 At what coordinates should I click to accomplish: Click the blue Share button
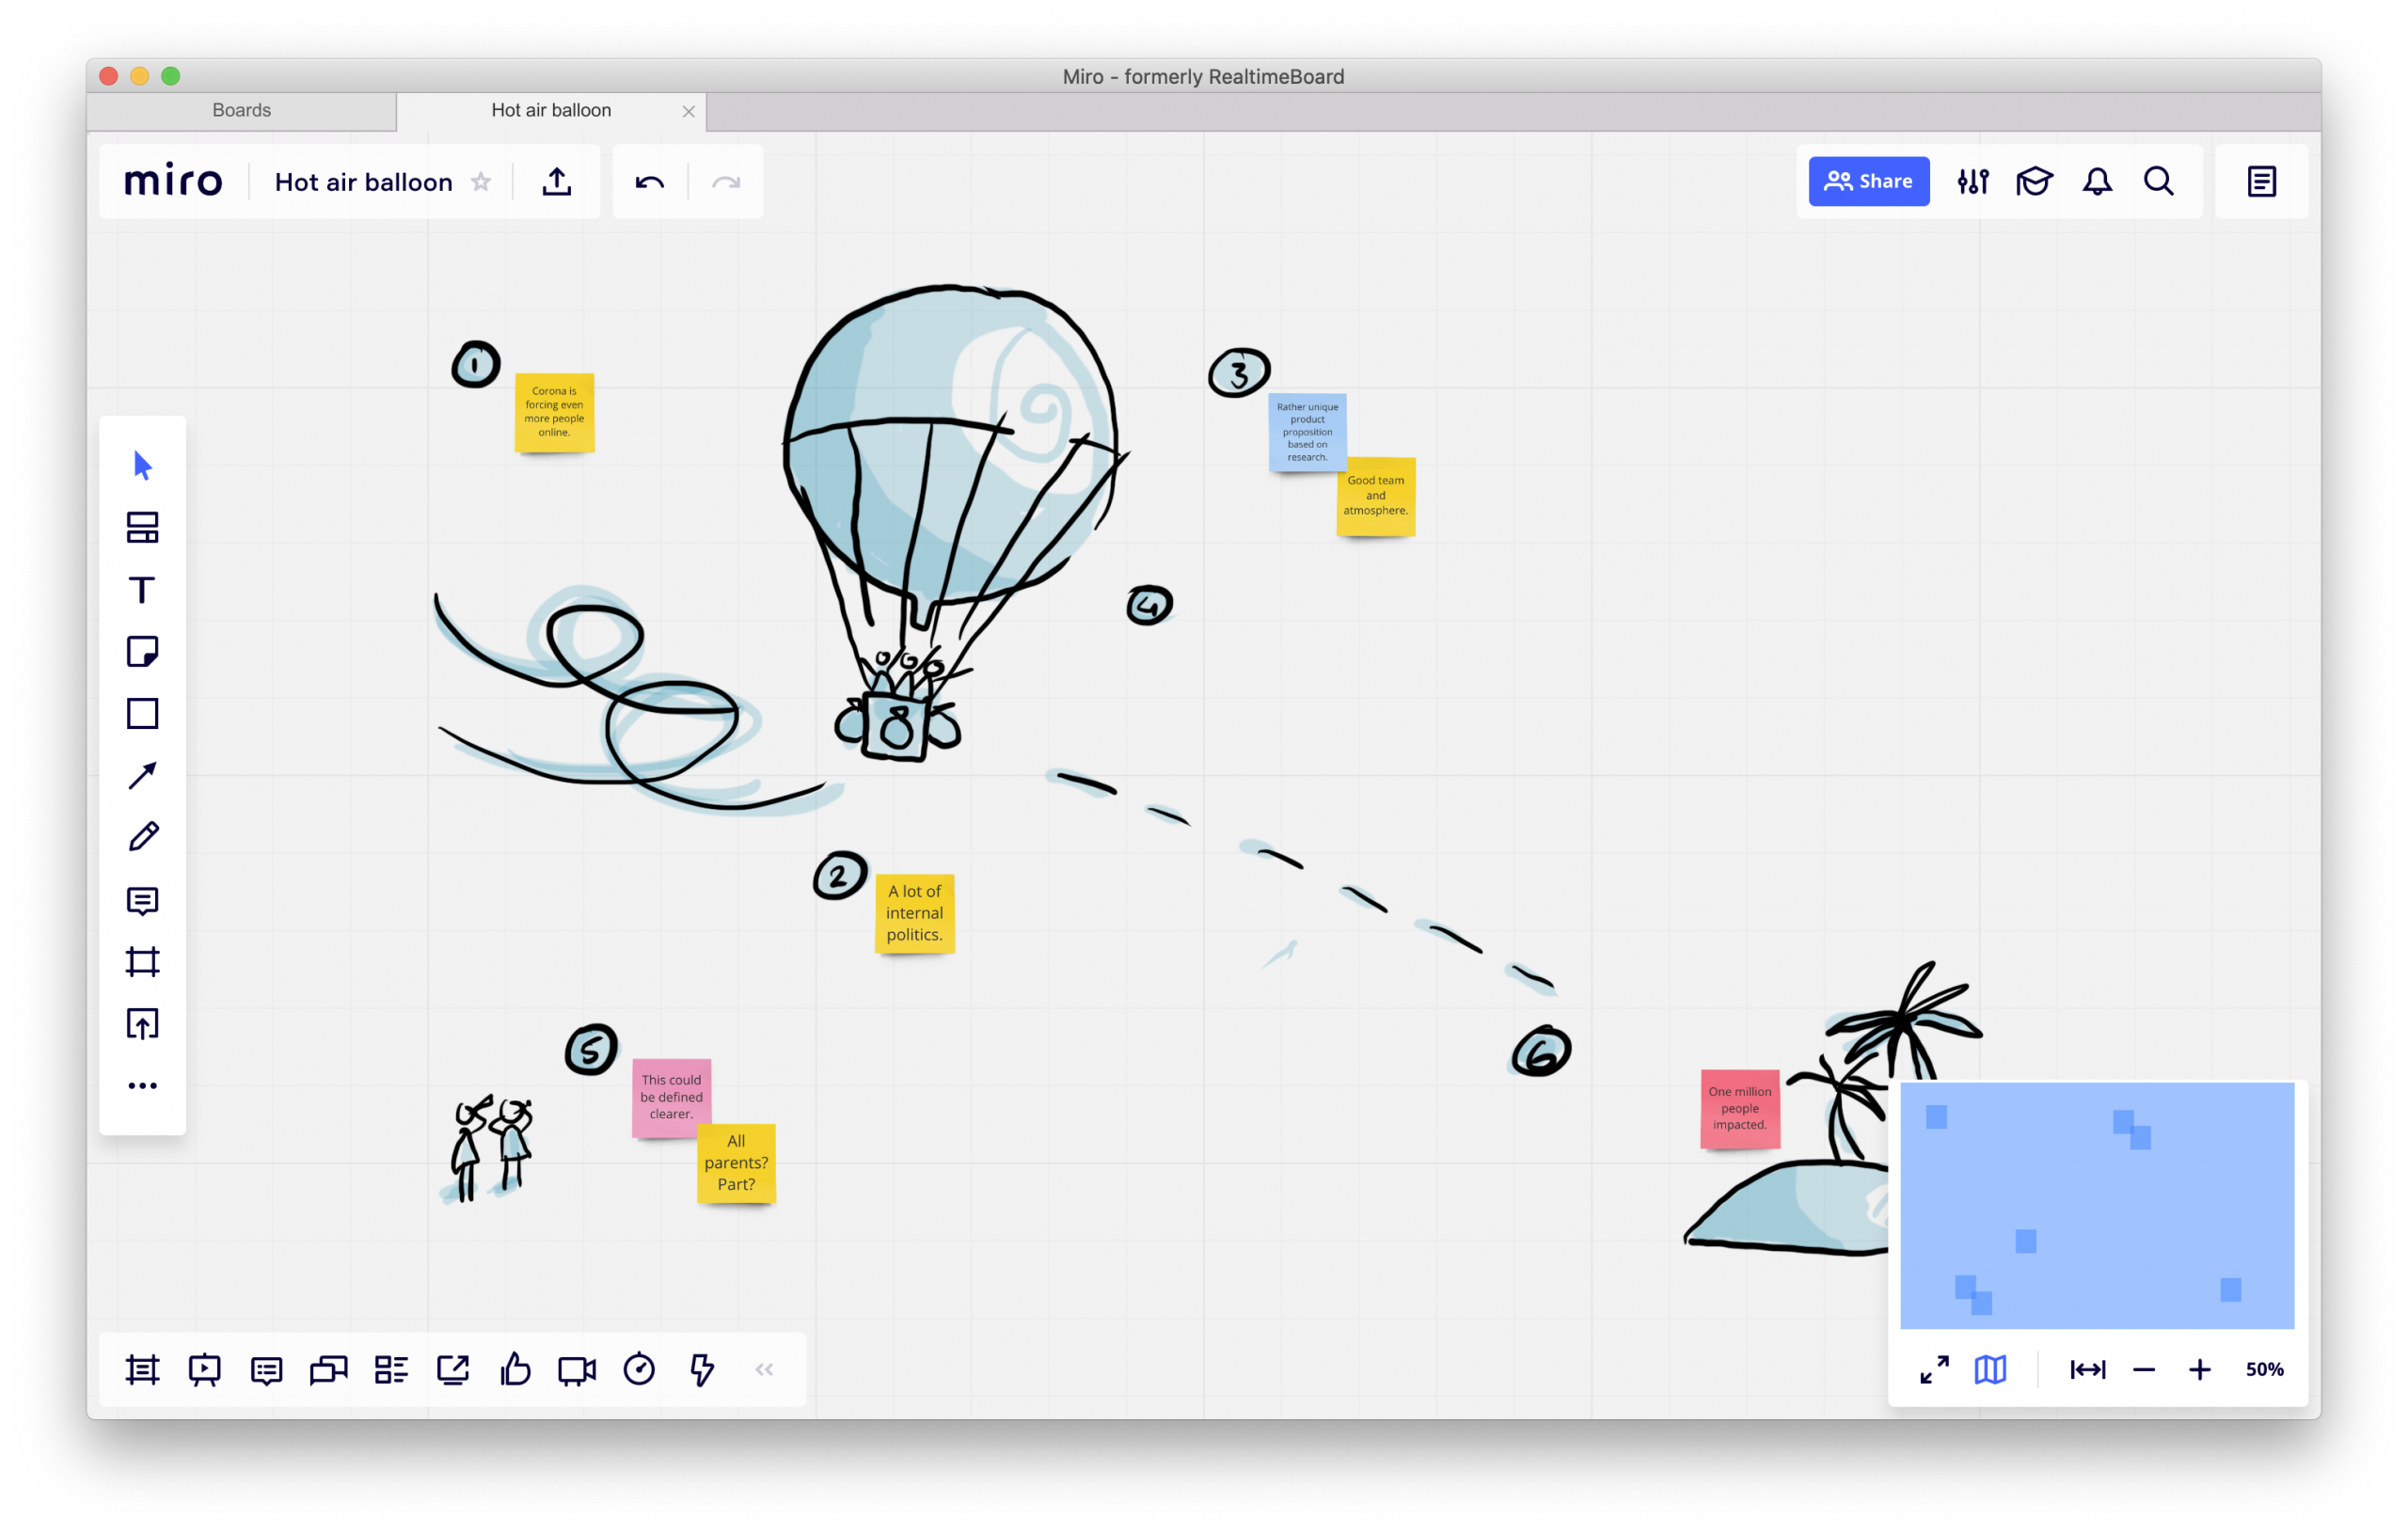click(1868, 181)
